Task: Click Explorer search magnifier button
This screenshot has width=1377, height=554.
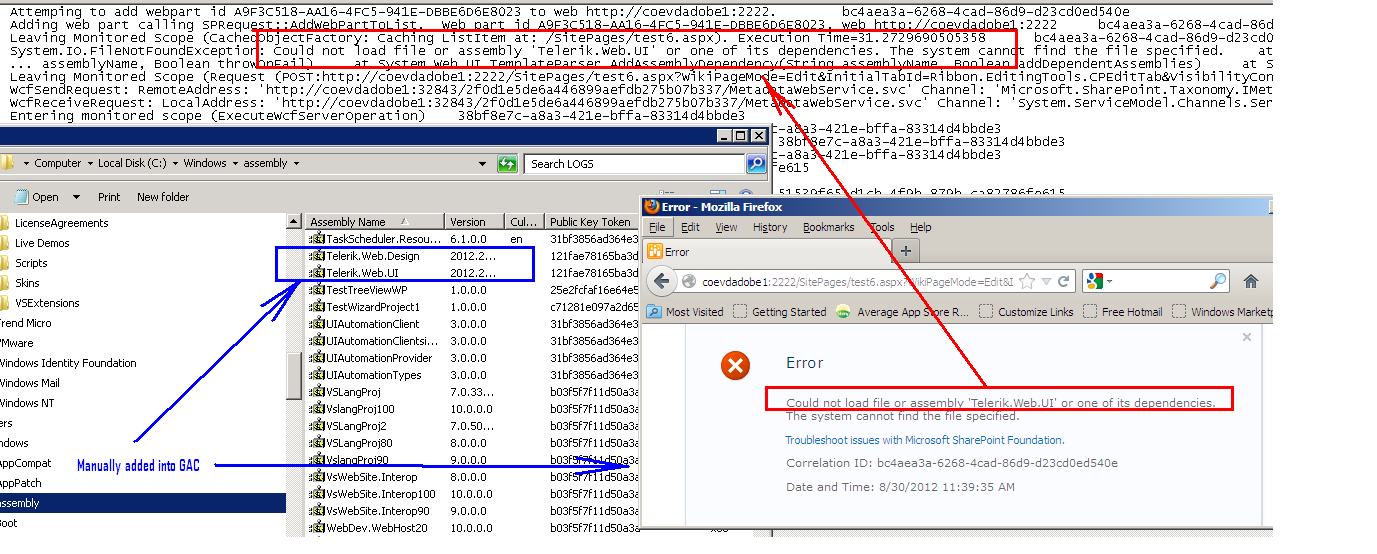Action: coord(755,163)
